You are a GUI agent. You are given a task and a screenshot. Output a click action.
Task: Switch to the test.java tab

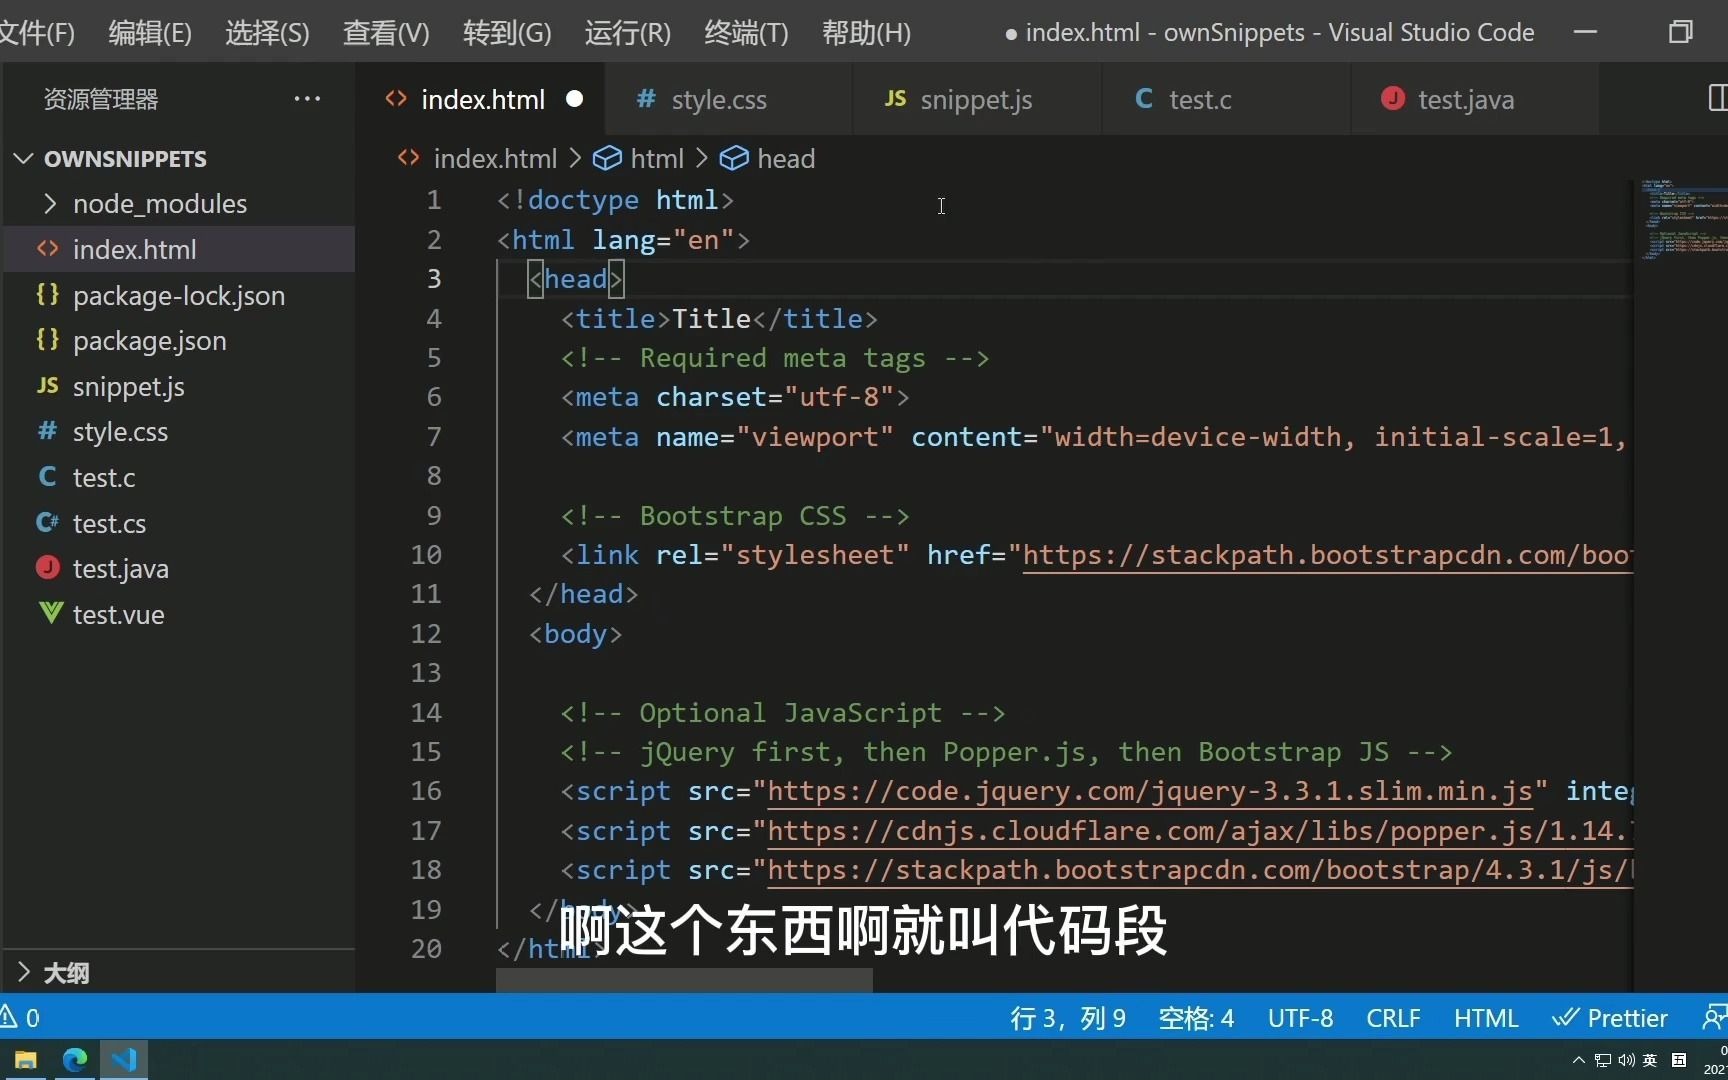pyautogui.click(x=1475, y=99)
